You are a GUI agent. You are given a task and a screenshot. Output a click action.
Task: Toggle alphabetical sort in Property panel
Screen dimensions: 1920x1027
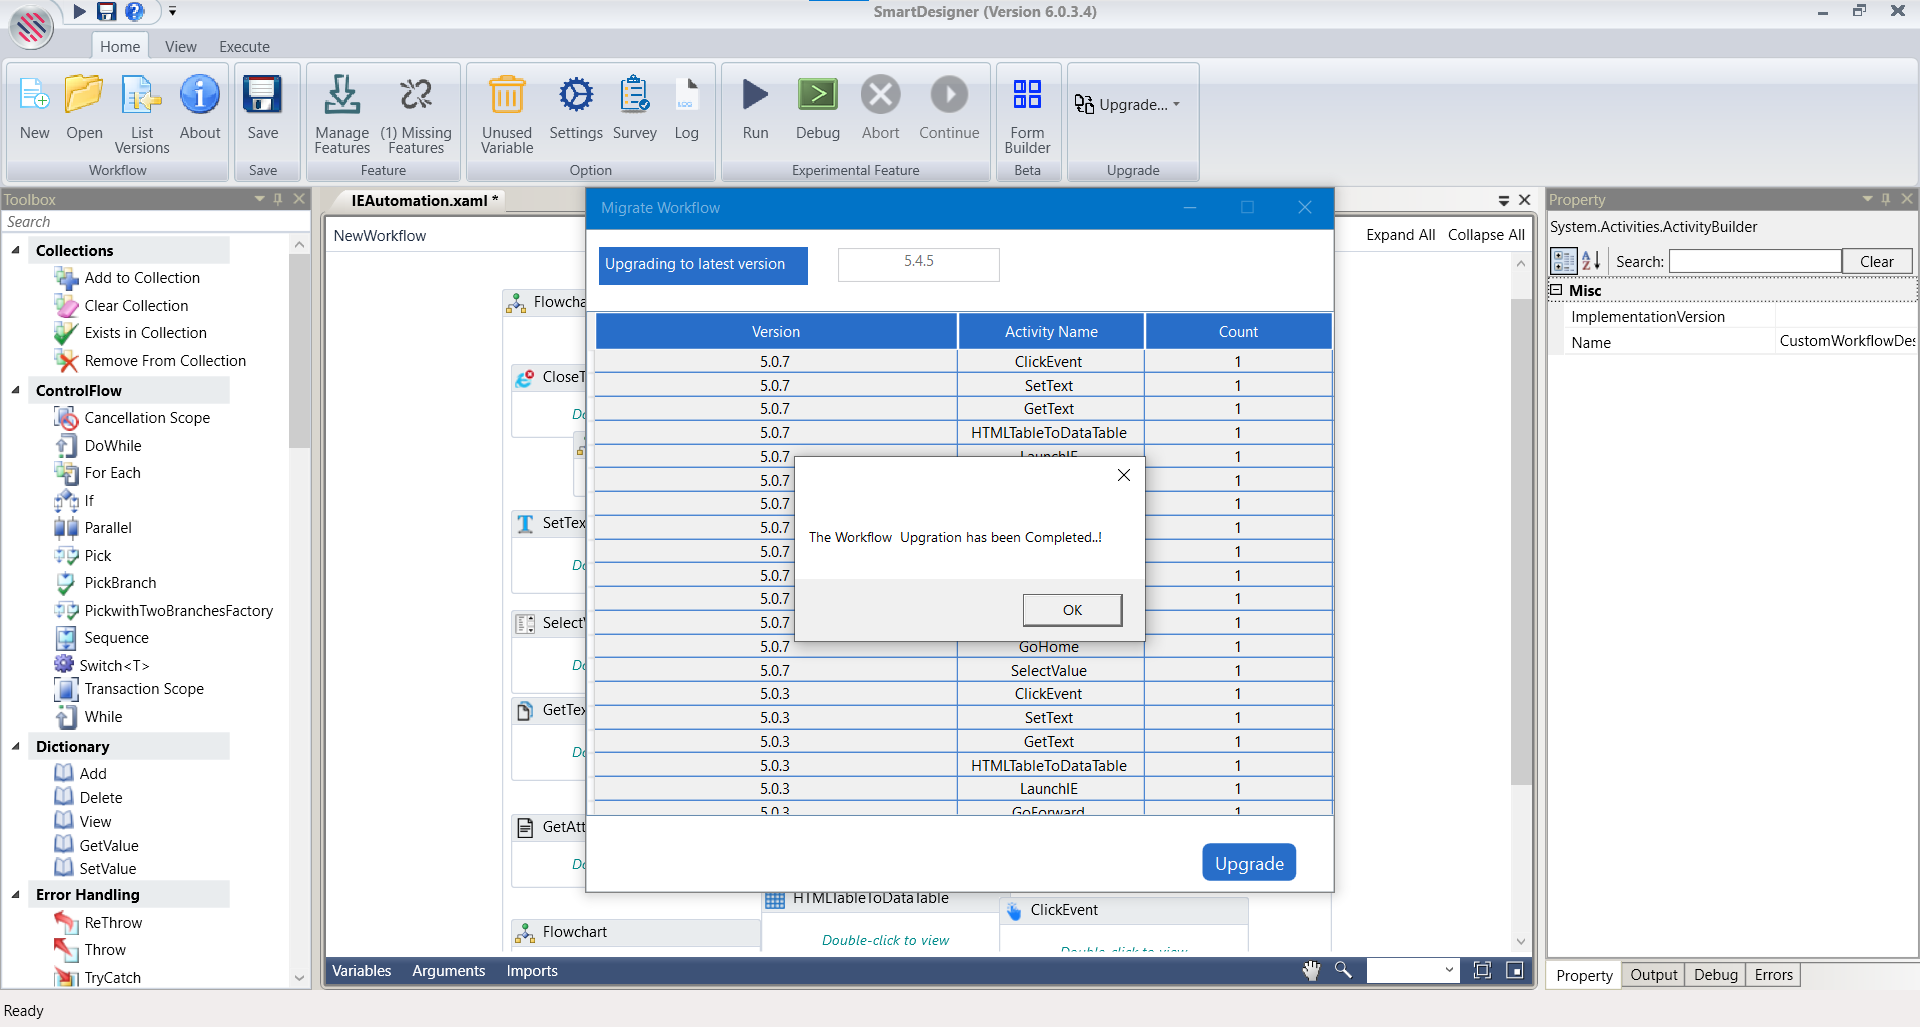click(x=1592, y=262)
